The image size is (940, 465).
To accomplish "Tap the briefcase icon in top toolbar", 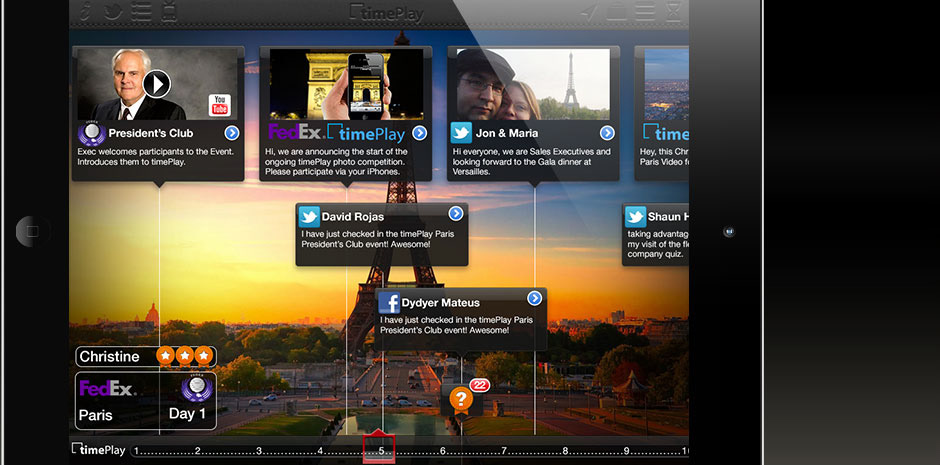I will tap(617, 11).
